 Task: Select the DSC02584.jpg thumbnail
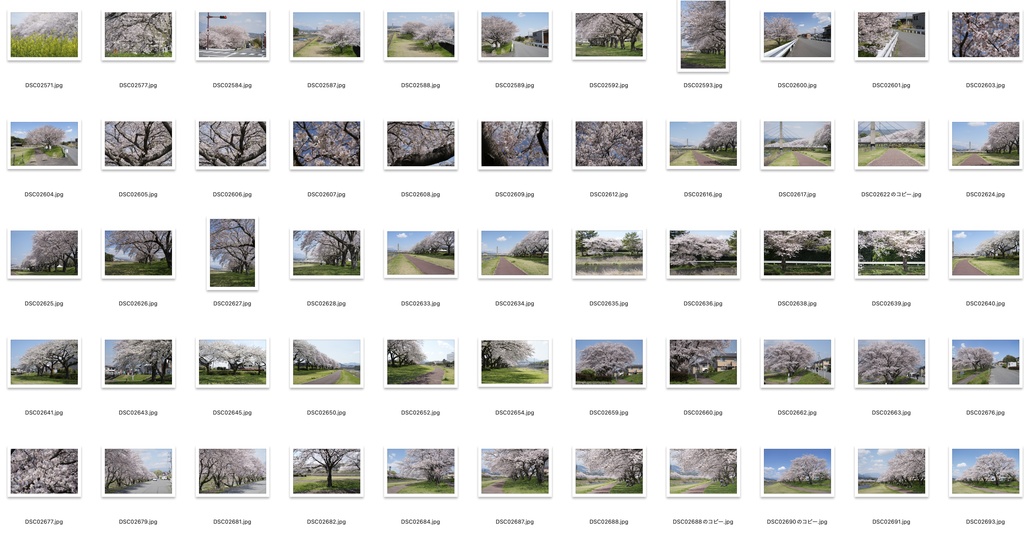pos(232,35)
